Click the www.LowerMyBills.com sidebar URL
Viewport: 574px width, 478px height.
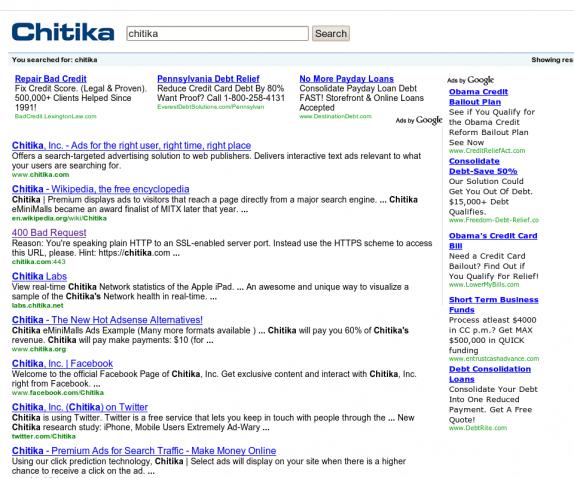click(x=484, y=285)
